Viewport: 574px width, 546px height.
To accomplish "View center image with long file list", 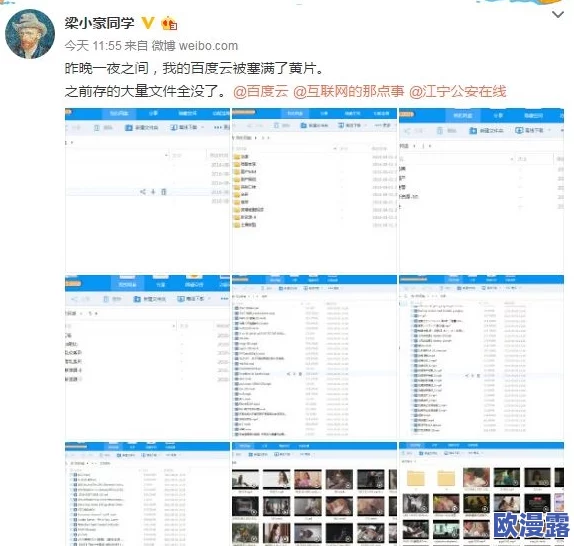I will coord(314,357).
